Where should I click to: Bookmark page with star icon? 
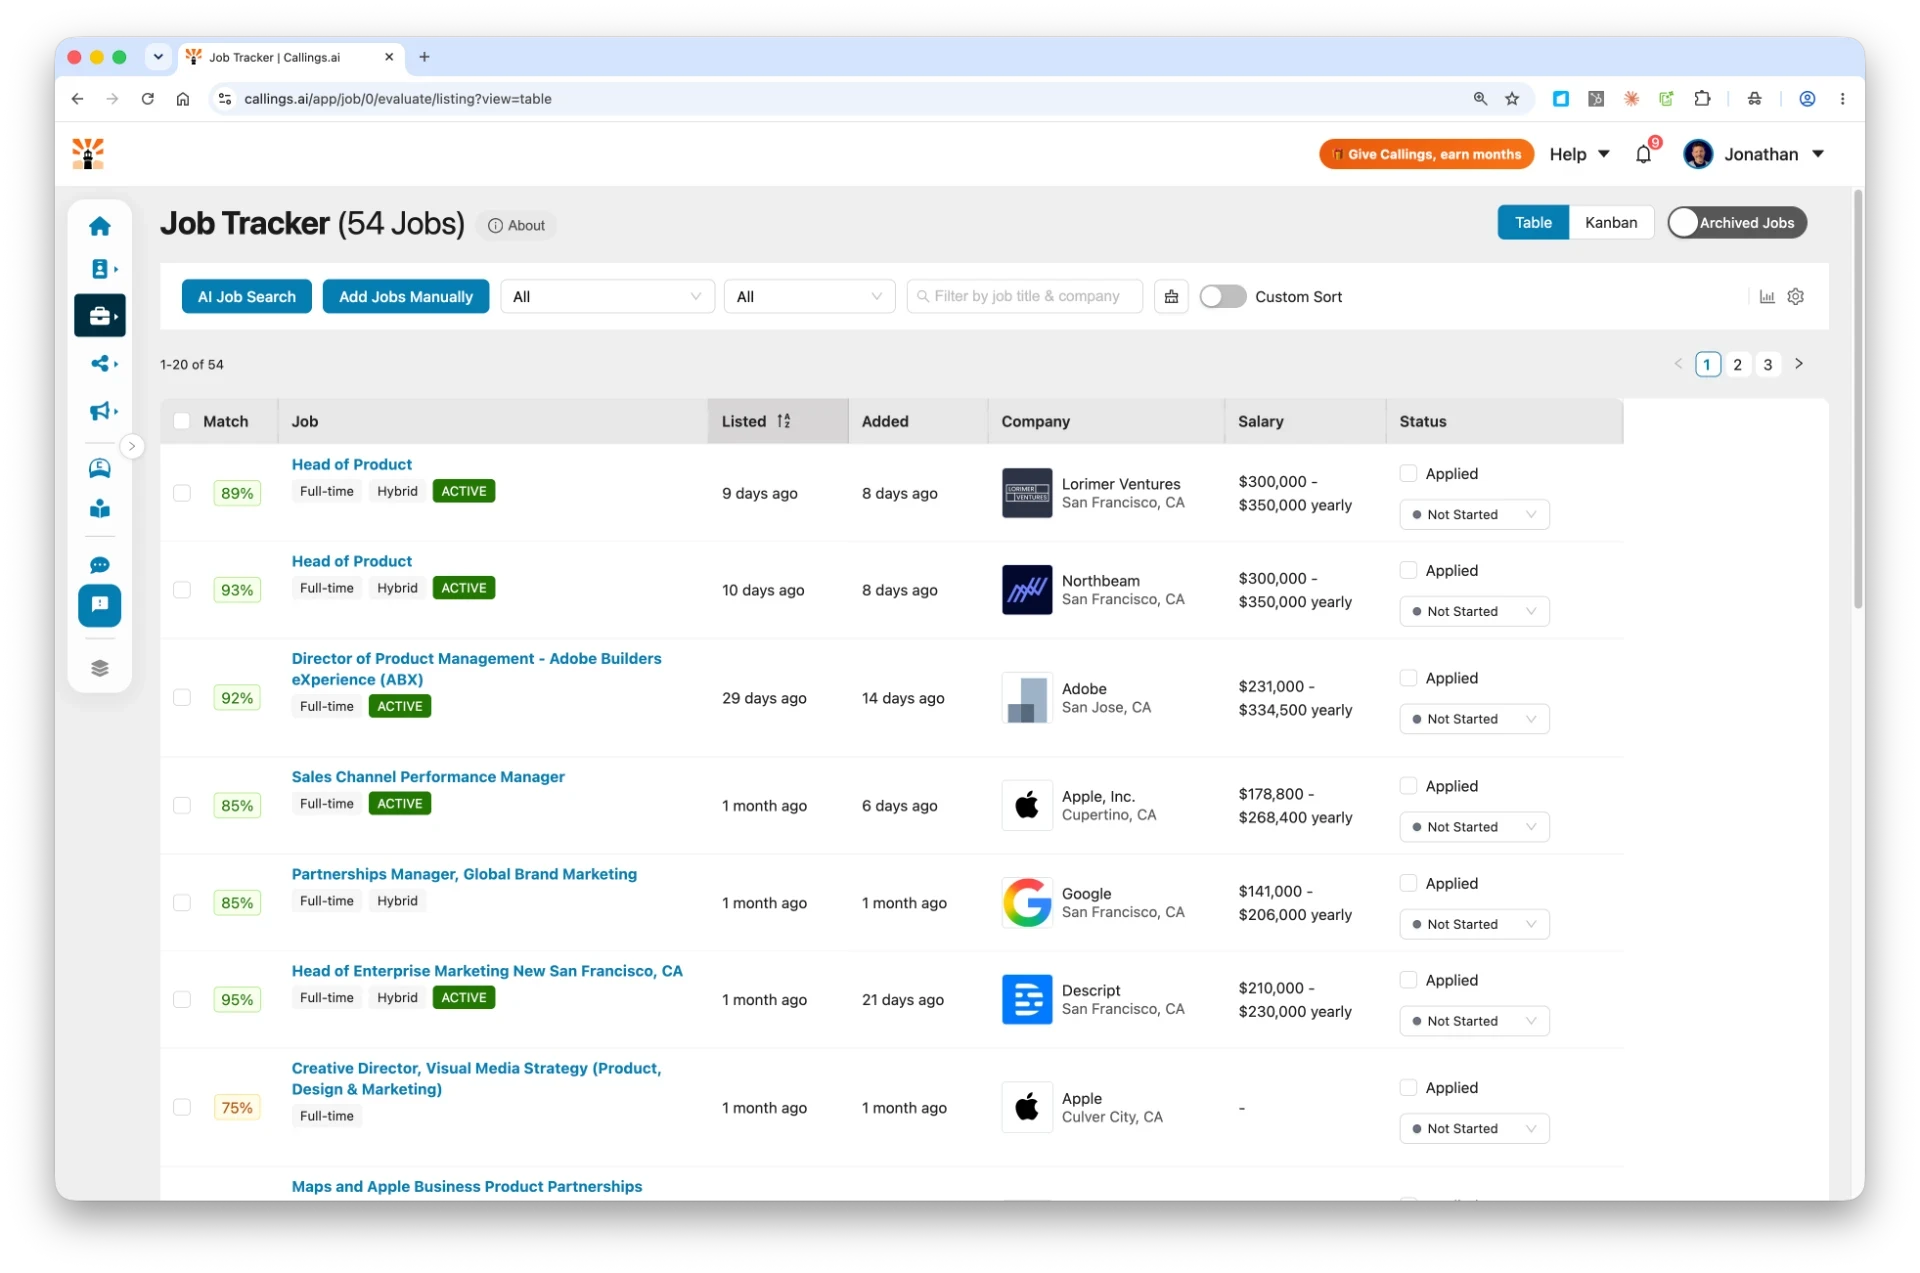click(1512, 99)
